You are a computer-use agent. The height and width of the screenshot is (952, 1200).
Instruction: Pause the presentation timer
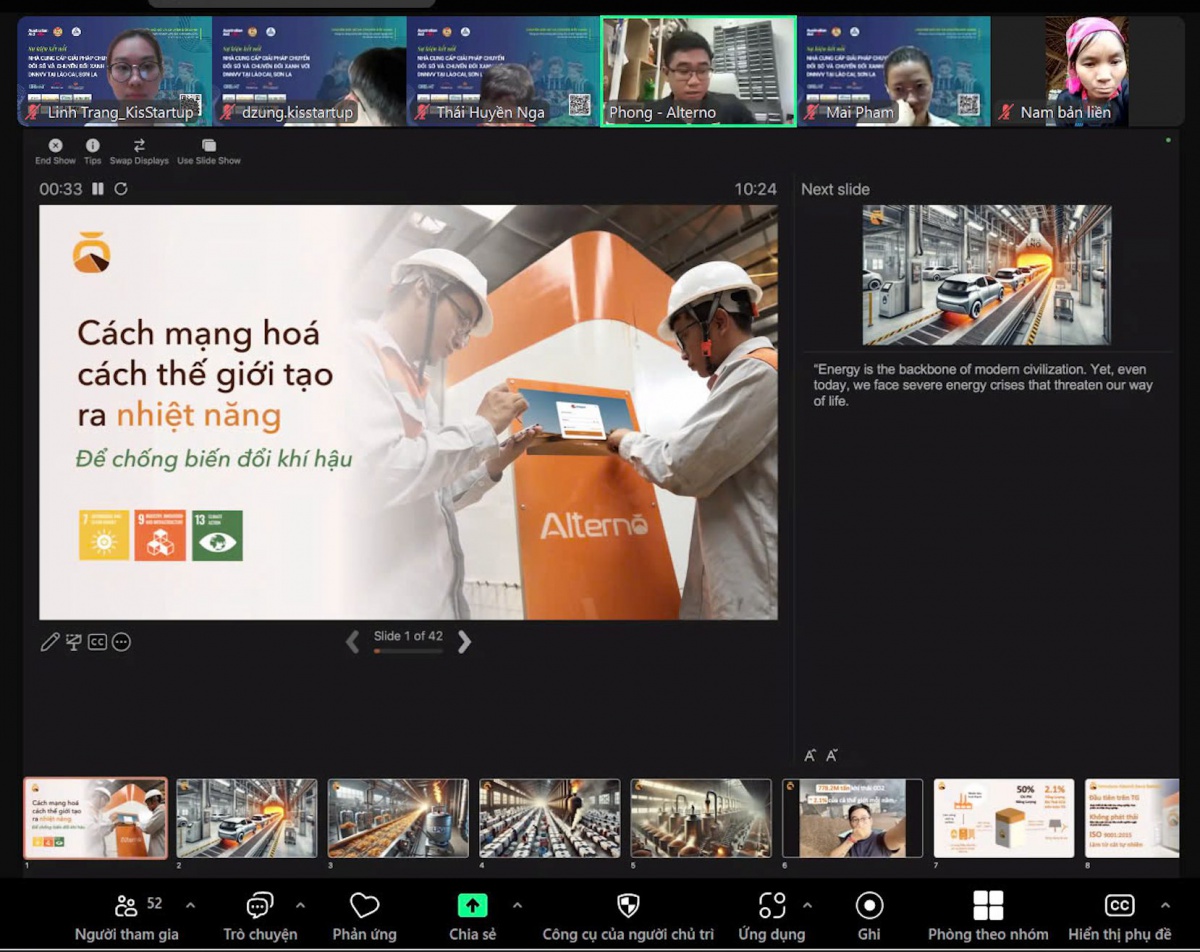[98, 188]
